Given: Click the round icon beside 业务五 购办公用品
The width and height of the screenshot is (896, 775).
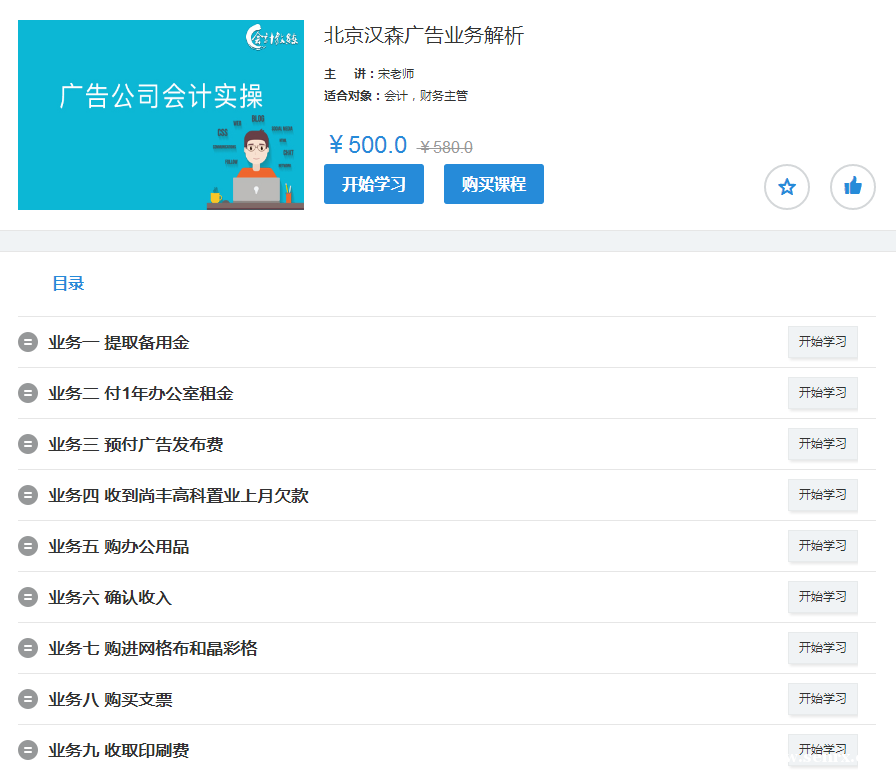Looking at the screenshot, I should pos(28,547).
